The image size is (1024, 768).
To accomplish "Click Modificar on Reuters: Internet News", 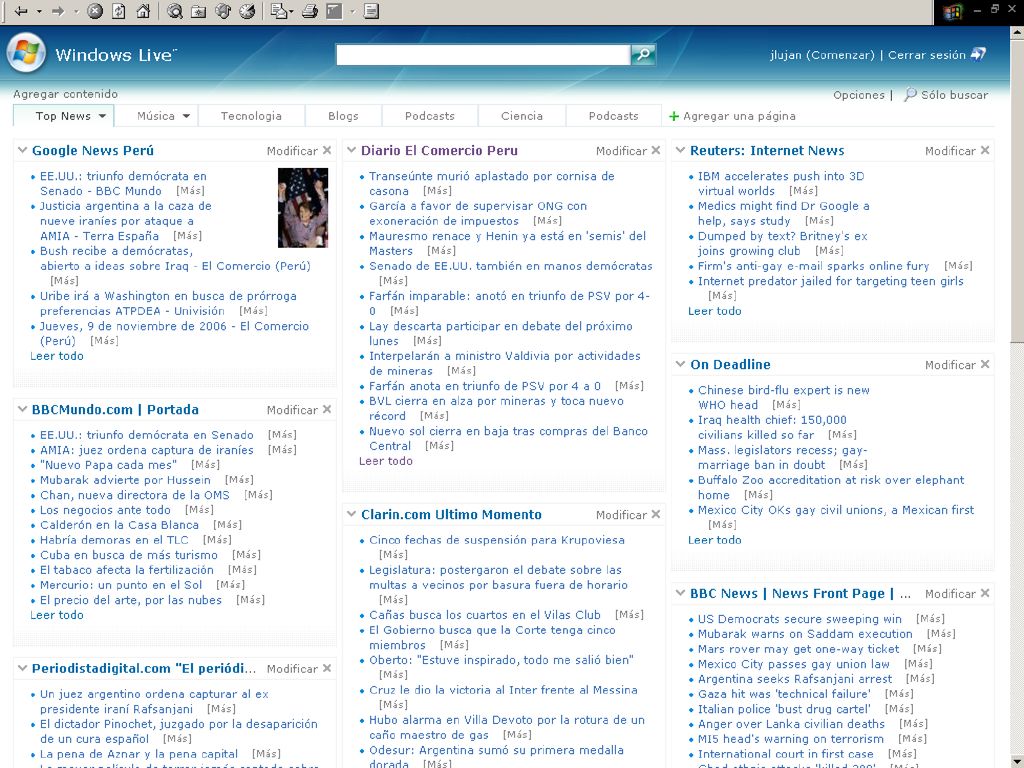I will click(950, 151).
